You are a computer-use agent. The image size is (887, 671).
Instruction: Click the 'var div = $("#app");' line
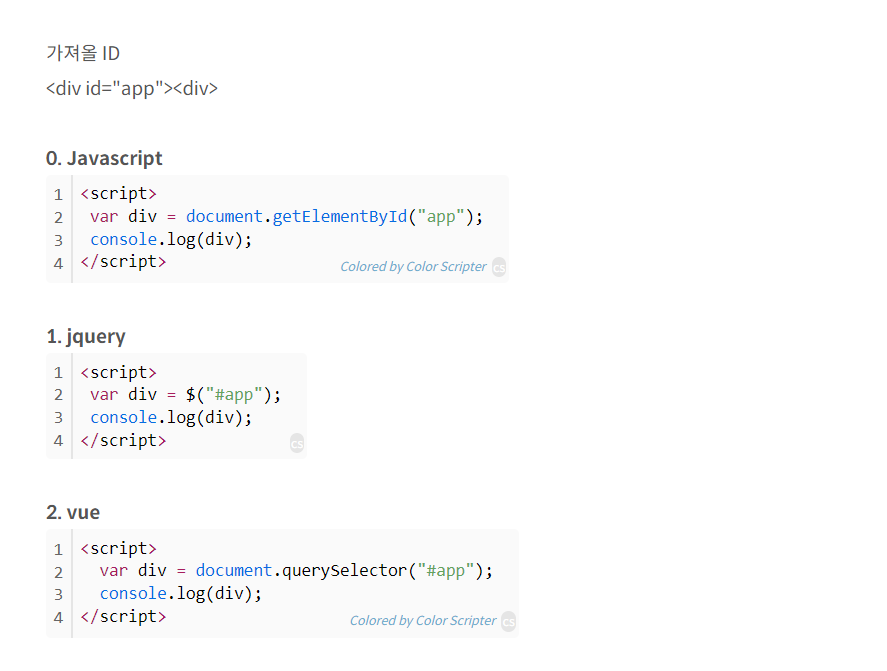[186, 394]
